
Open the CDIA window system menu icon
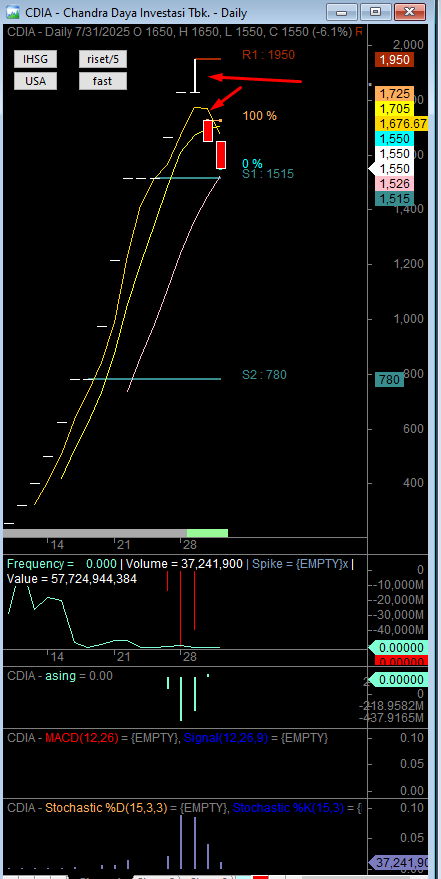pos(13,12)
